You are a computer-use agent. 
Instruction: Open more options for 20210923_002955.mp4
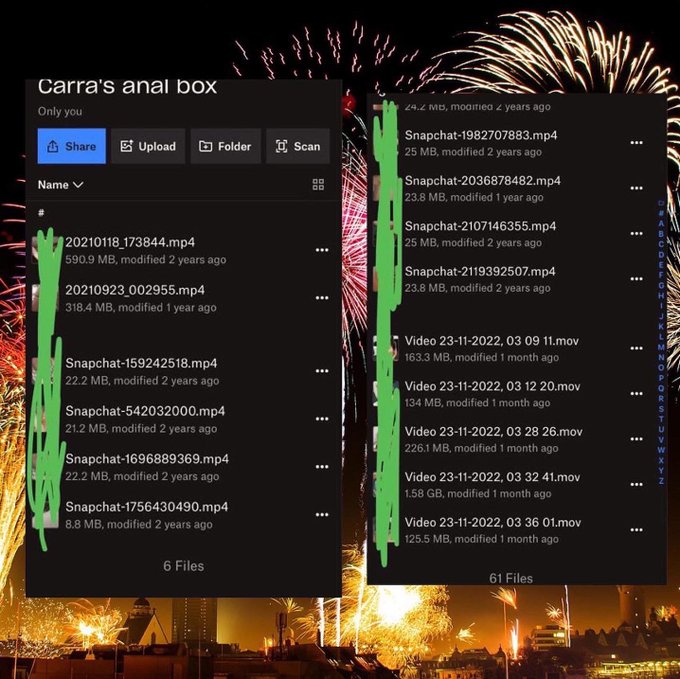click(x=322, y=298)
